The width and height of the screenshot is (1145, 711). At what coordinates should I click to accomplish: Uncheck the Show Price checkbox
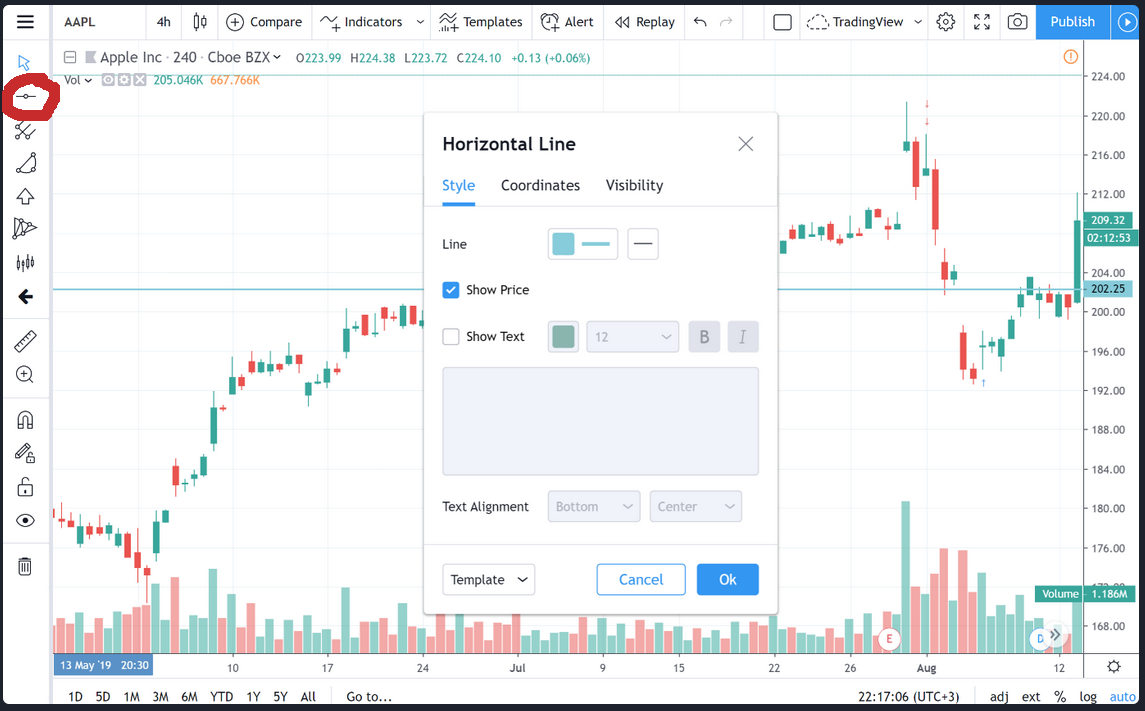pos(451,290)
